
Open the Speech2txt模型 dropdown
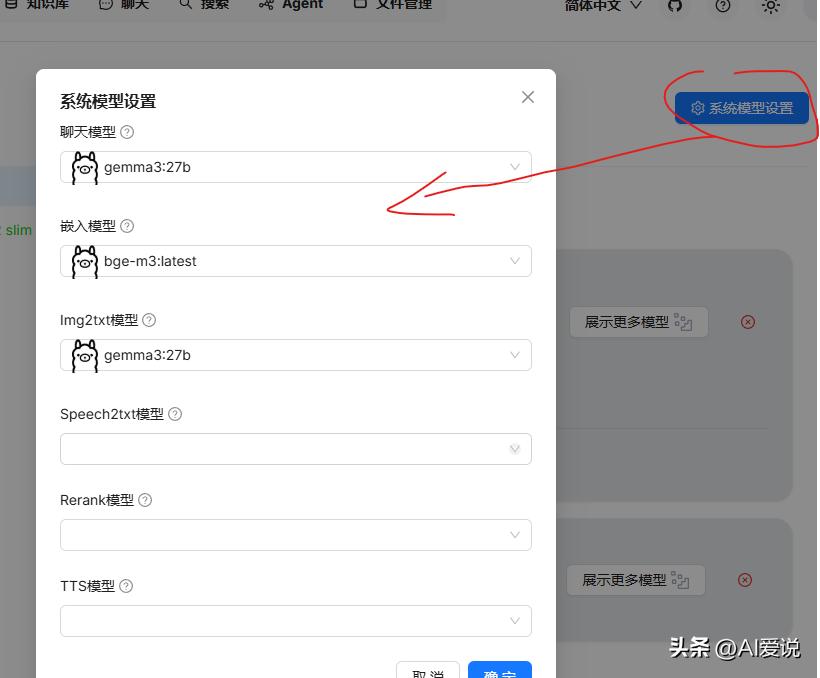coord(295,449)
